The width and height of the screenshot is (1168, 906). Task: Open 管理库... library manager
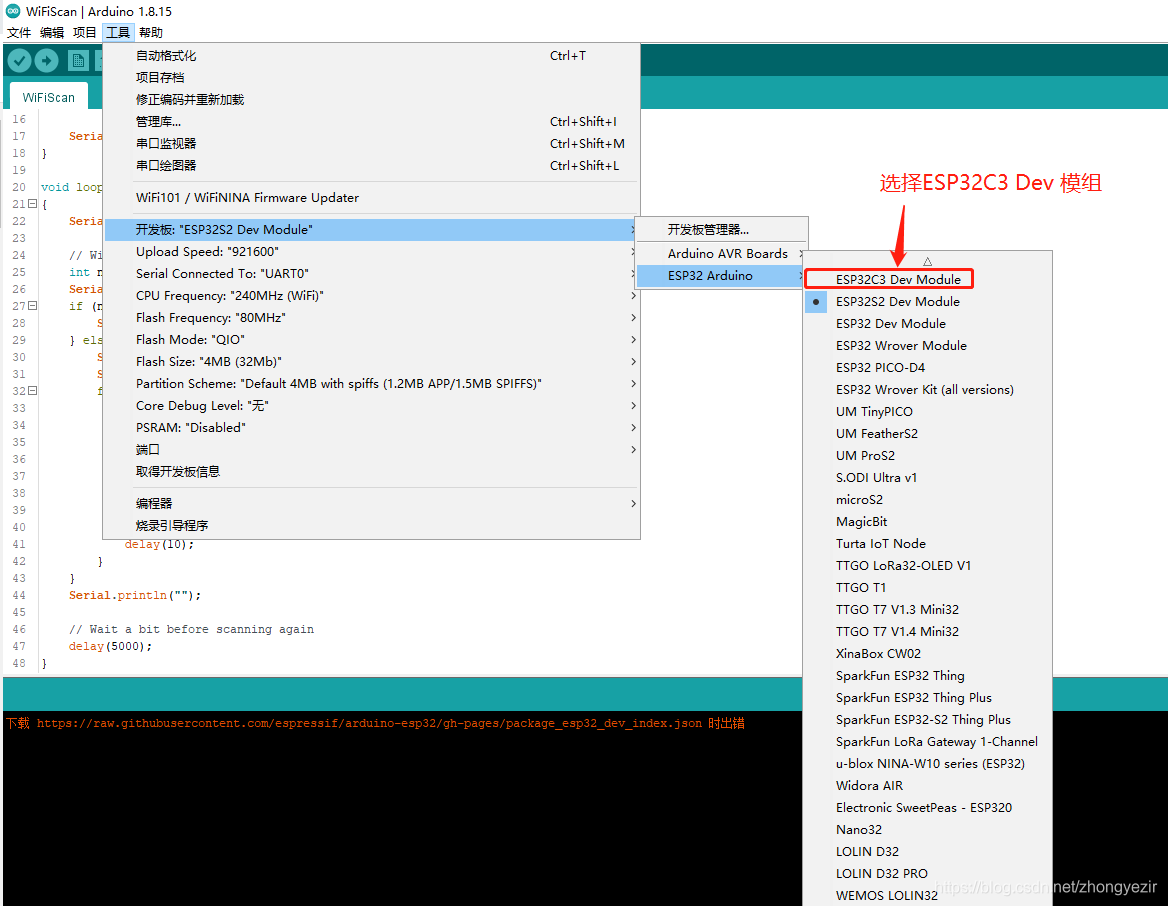(x=372, y=121)
